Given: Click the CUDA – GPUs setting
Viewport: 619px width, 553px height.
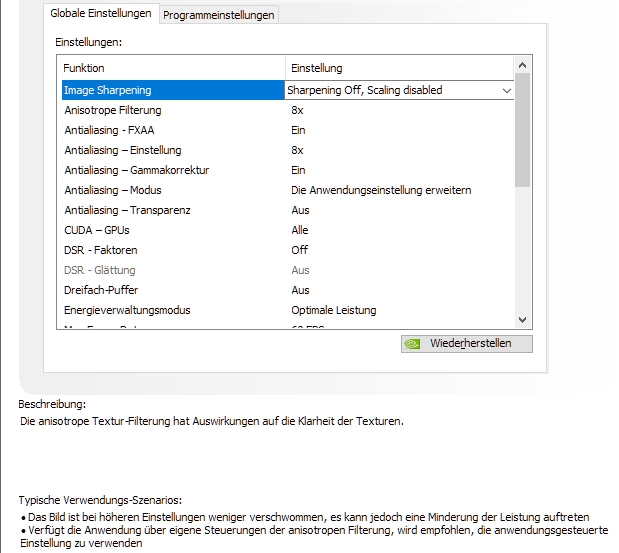Looking at the screenshot, I should (x=96, y=230).
